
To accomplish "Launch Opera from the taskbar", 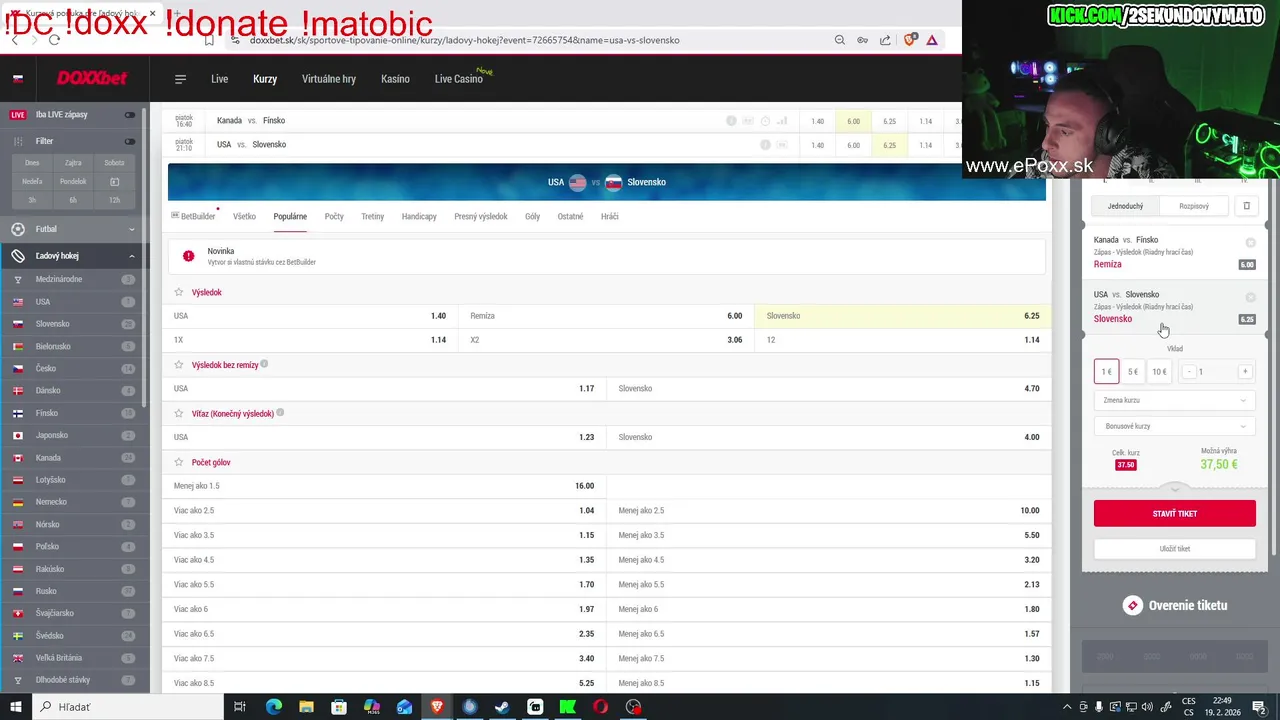I will tap(600, 707).
